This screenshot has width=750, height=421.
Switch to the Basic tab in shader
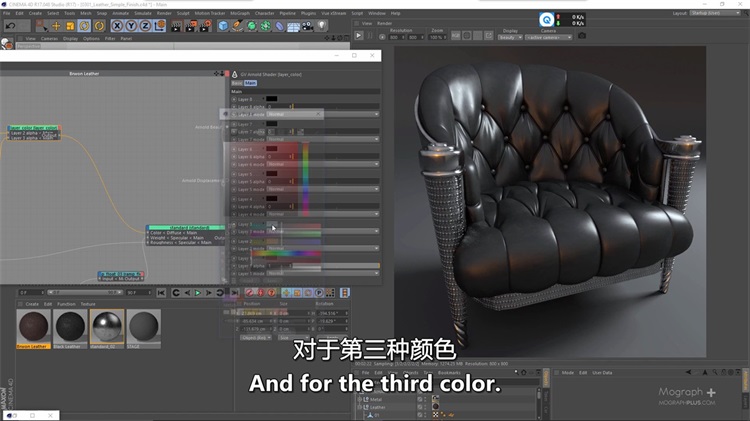pyautogui.click(x=238, y=83)
